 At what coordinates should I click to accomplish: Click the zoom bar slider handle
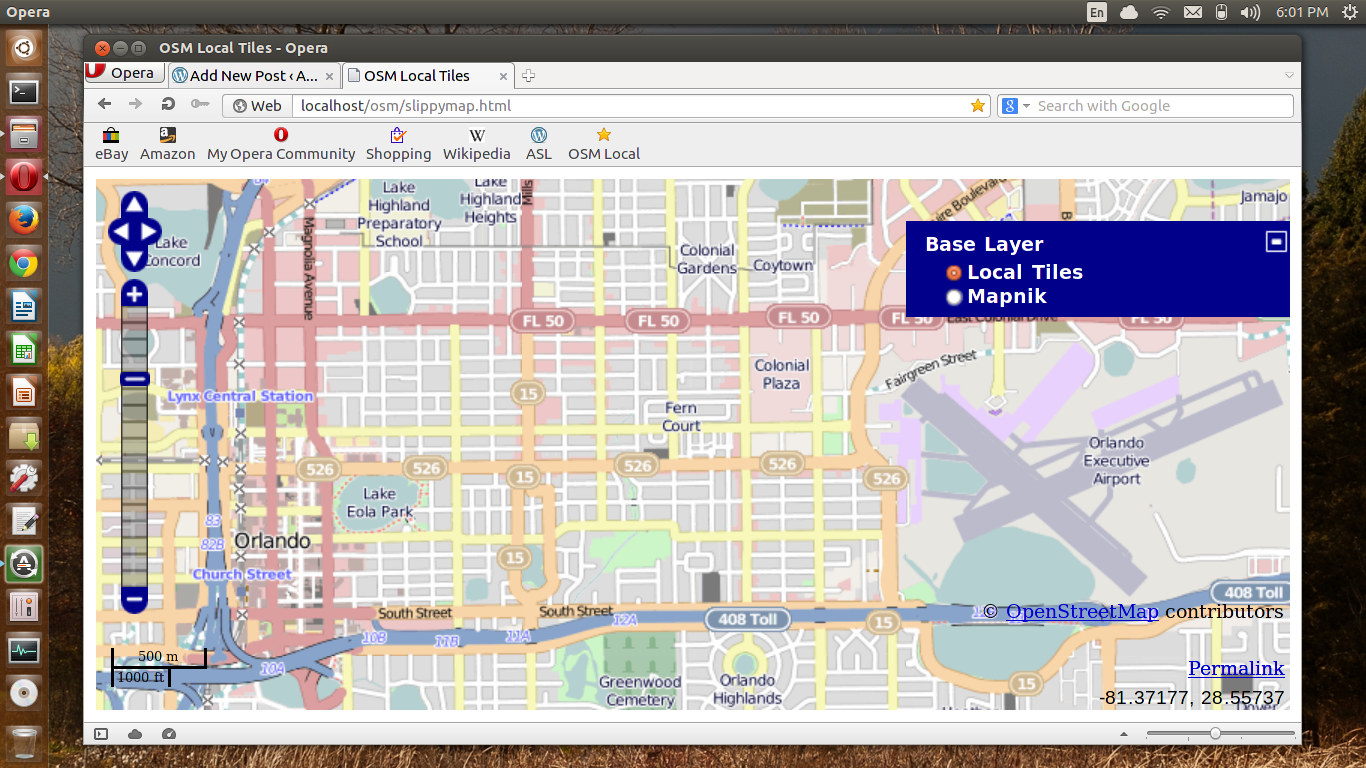click(135, 379)
